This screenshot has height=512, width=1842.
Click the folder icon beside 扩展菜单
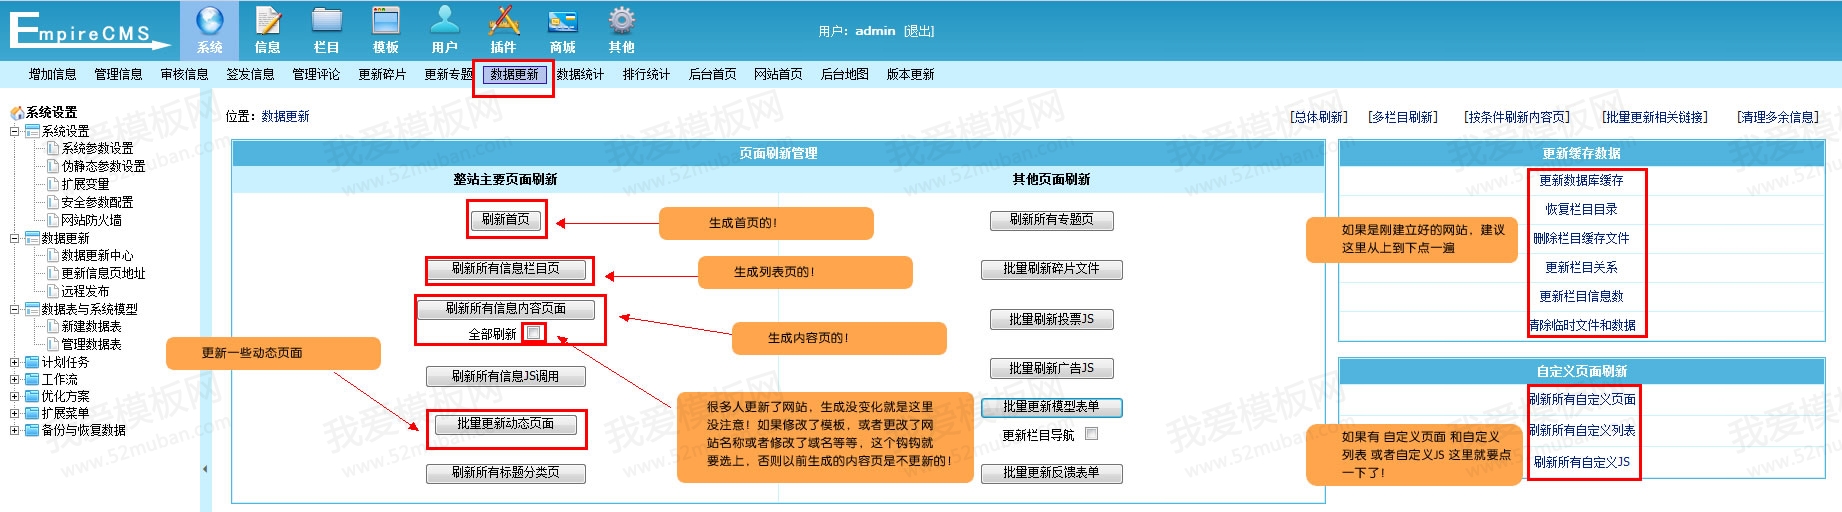32,413
